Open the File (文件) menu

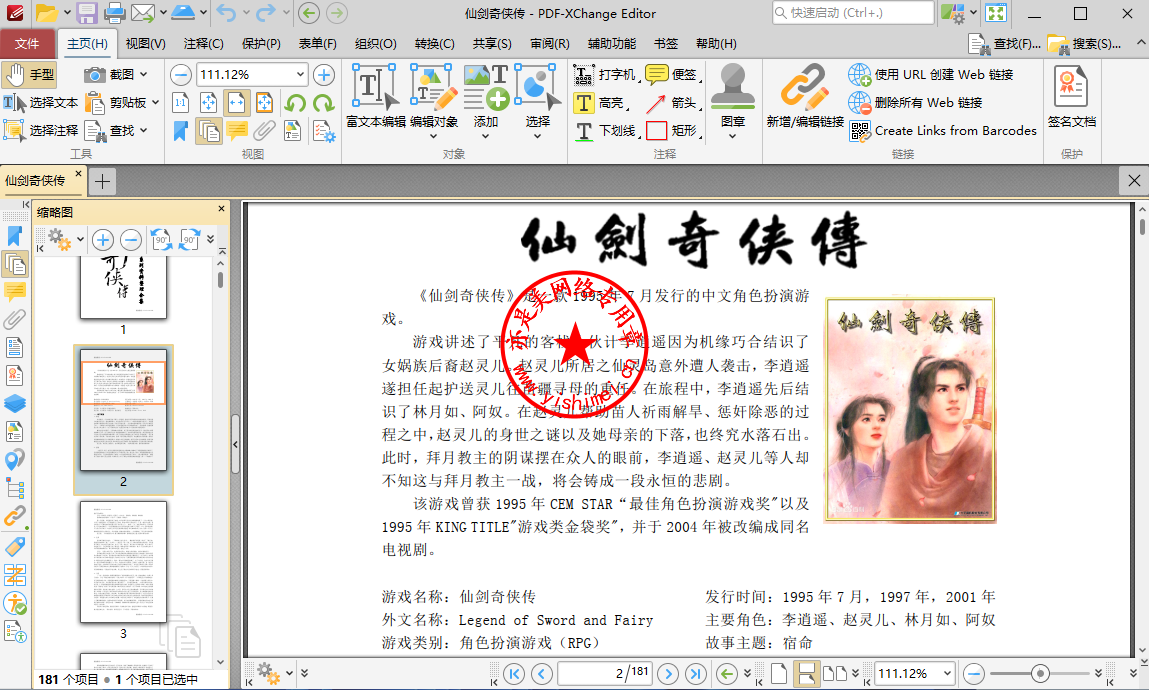click(x=27, y=44)
